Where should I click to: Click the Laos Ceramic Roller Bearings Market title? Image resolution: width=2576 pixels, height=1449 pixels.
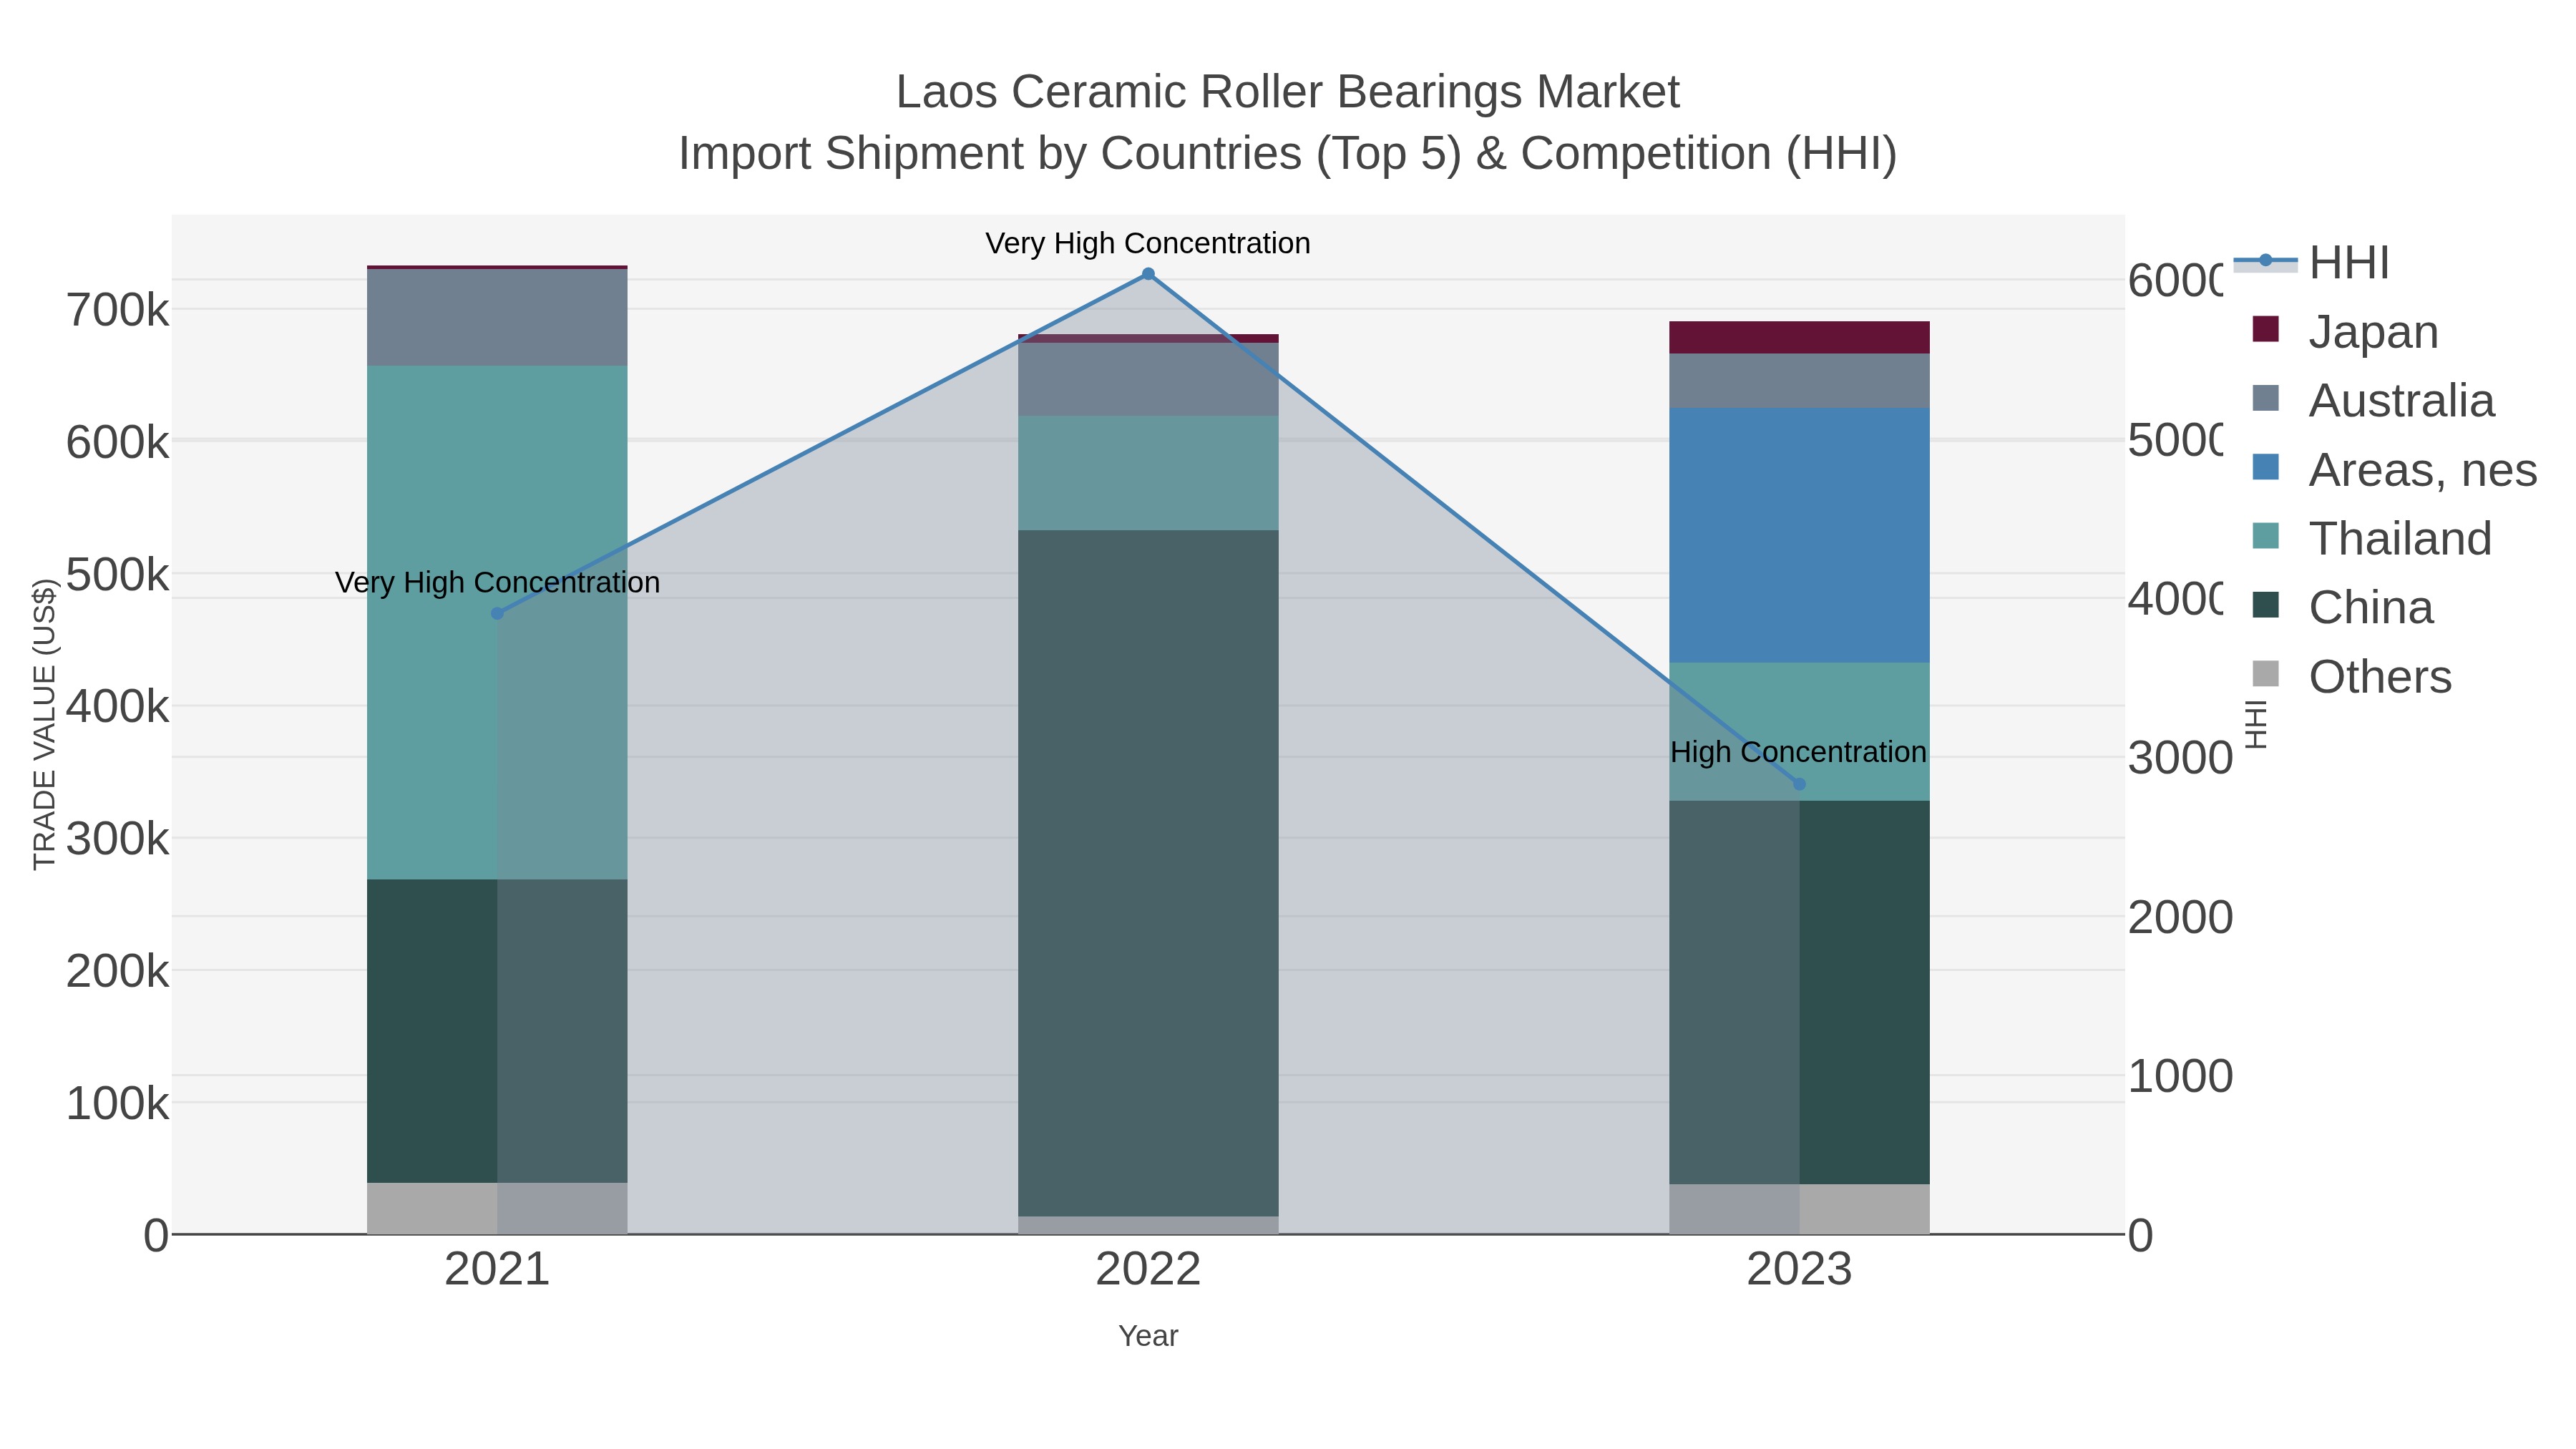pos(1288,92)
